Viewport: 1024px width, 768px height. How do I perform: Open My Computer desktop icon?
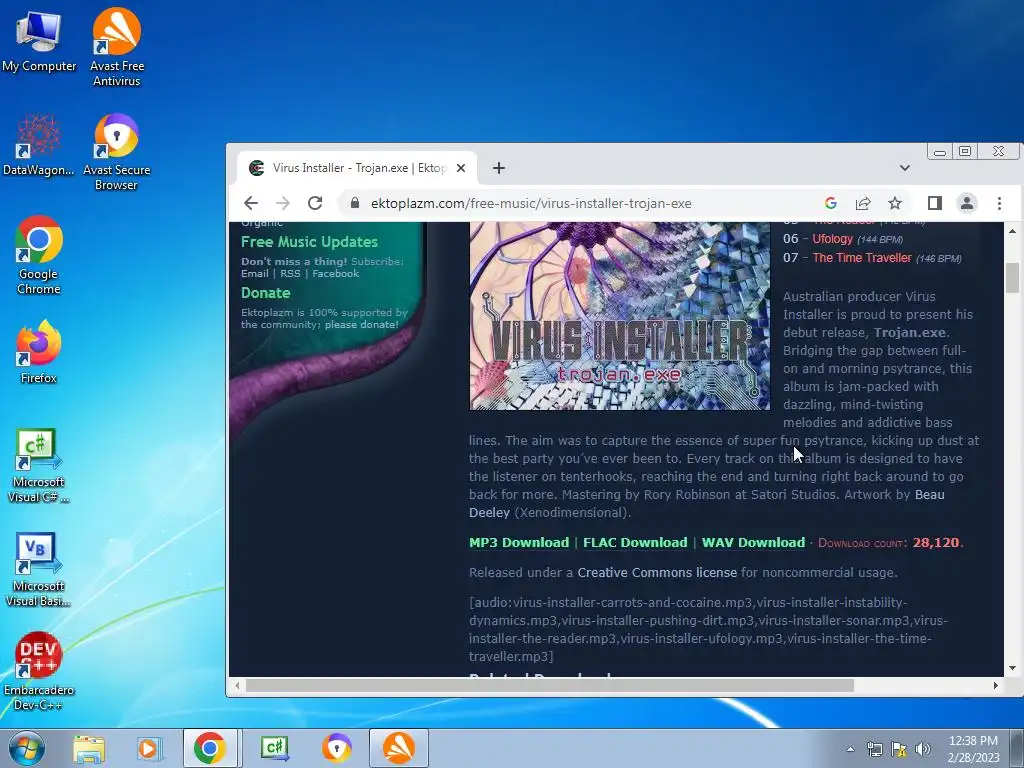[x=39, y=42]
